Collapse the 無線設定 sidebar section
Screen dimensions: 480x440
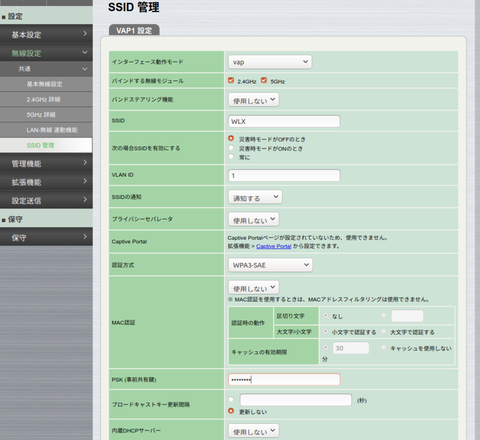click(46, 53)
